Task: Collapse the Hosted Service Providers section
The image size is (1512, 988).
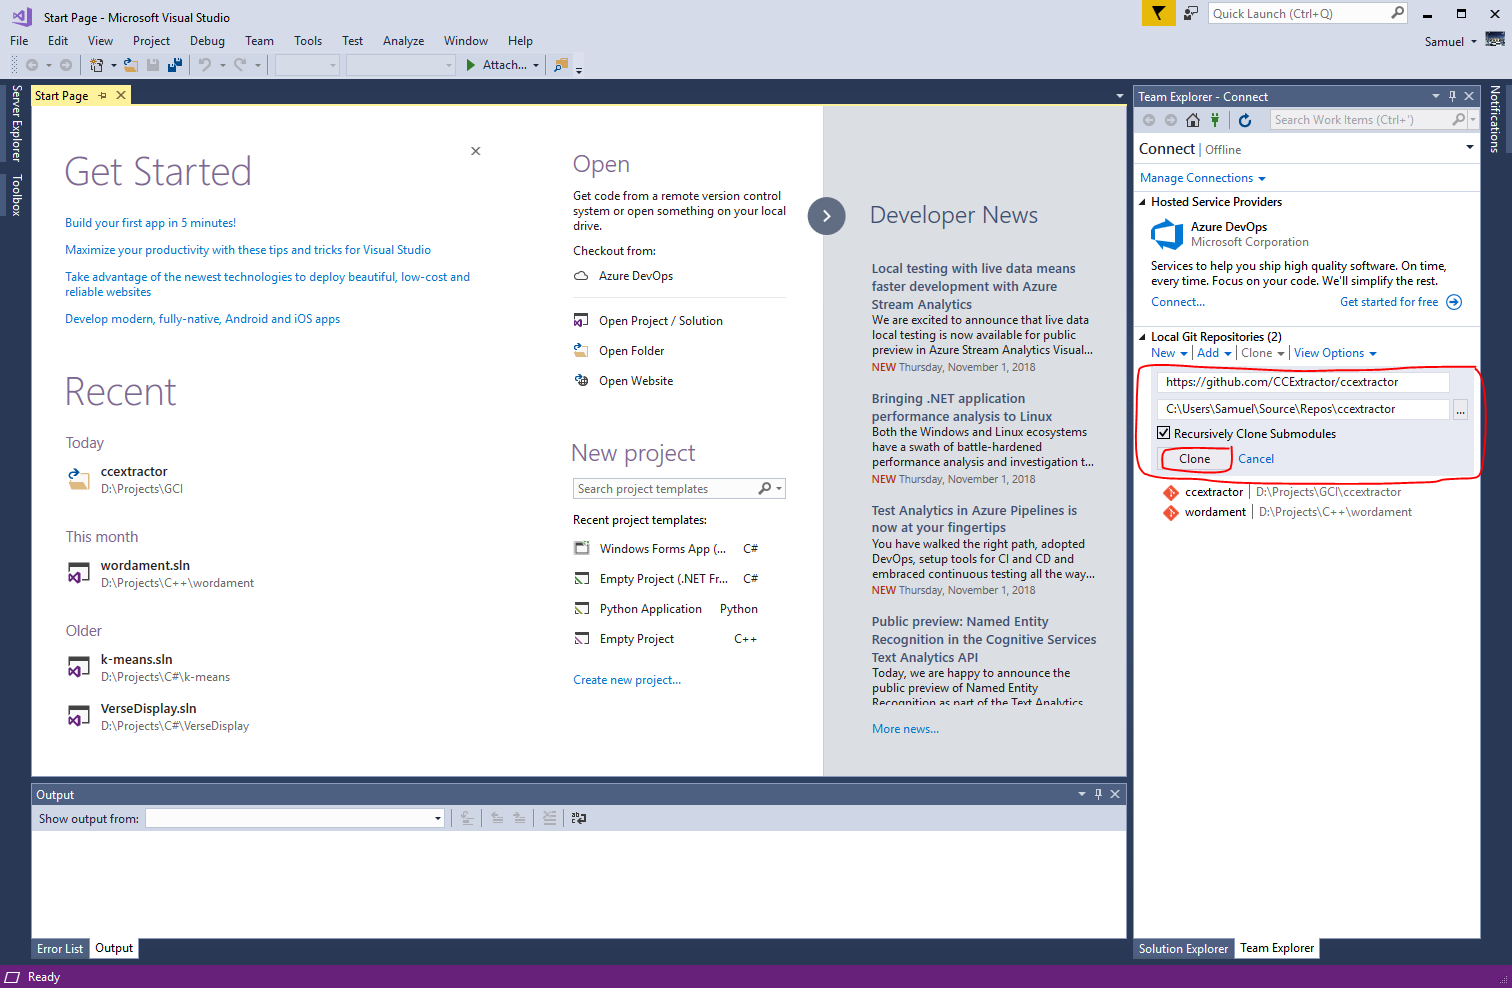Action: click(1143, 202)
